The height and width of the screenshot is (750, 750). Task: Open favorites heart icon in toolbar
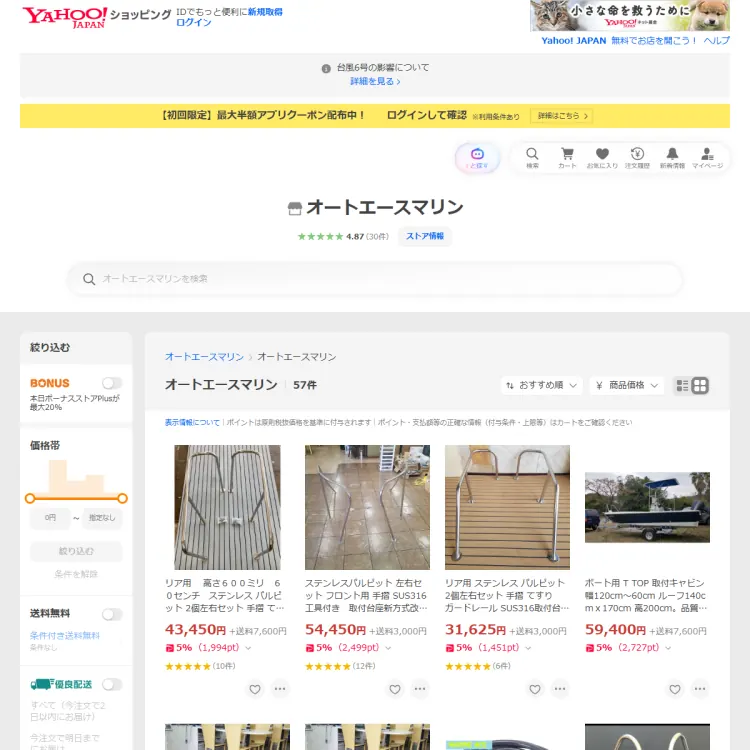point(602,158)
